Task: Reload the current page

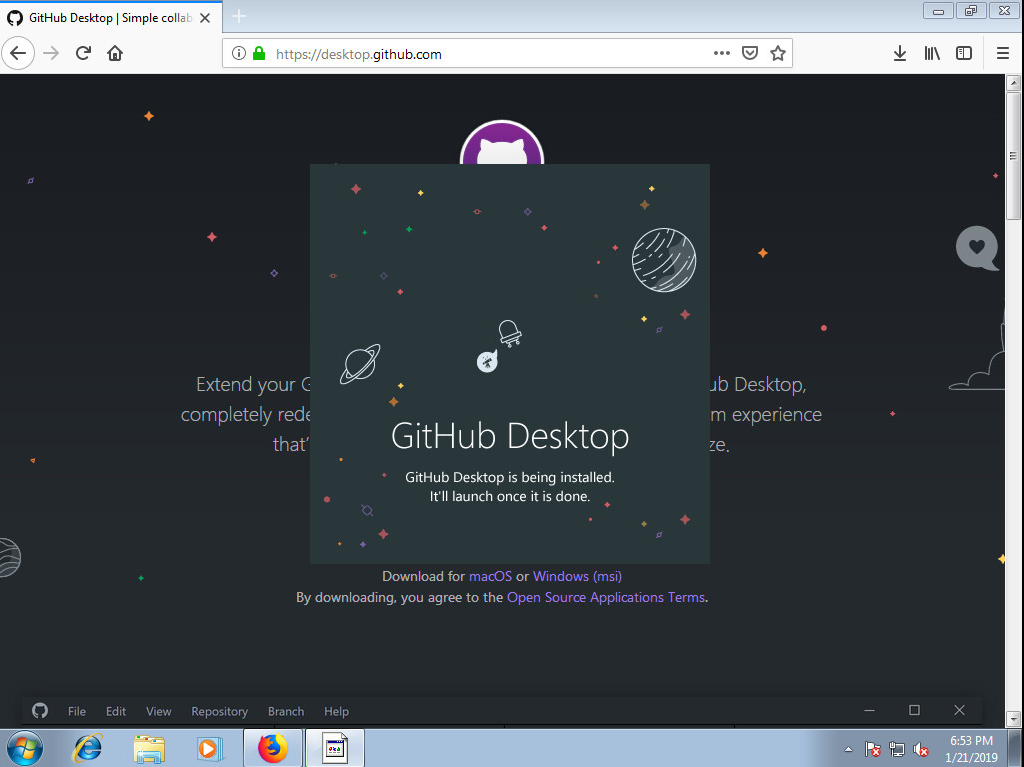Action: point(84,53)
